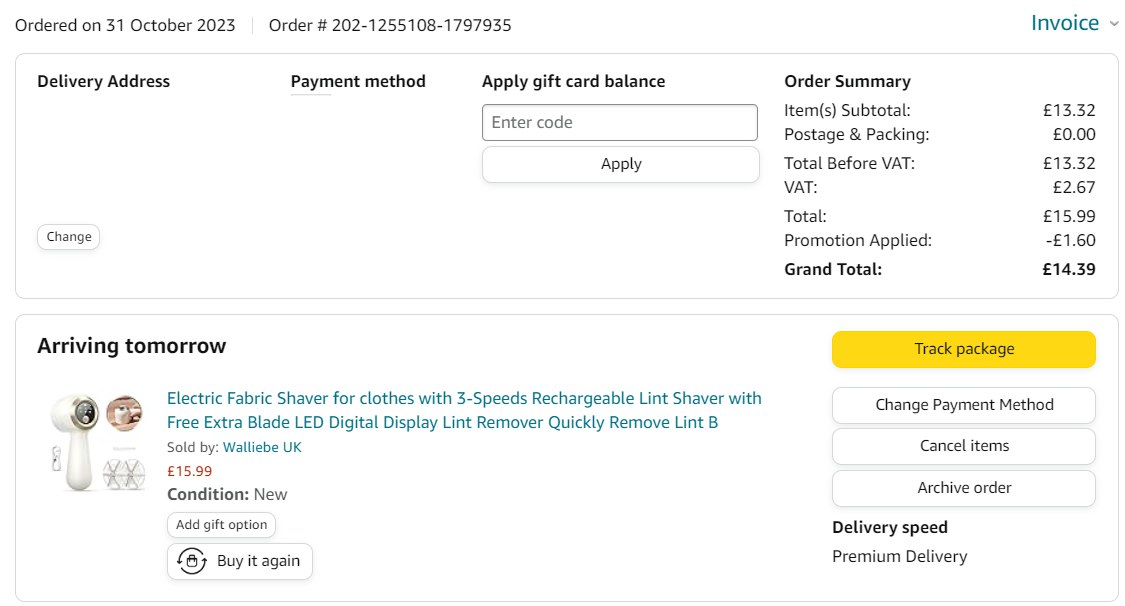
Task: Click Change Payment Method button
Action: pyautogui.click(x=964, y=405)
